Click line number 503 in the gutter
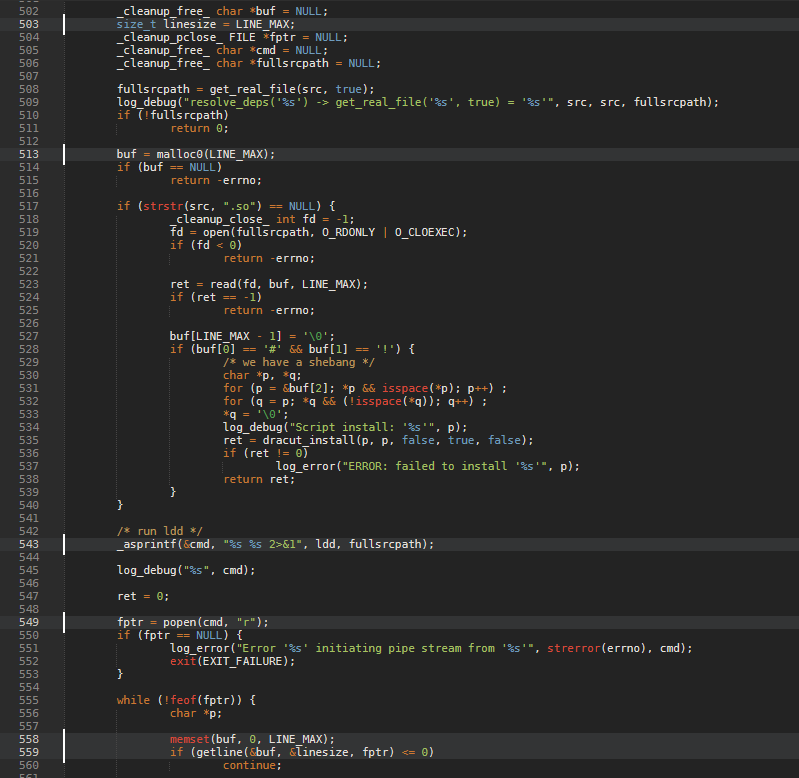 pyautogui.click(x=28, y=24)
